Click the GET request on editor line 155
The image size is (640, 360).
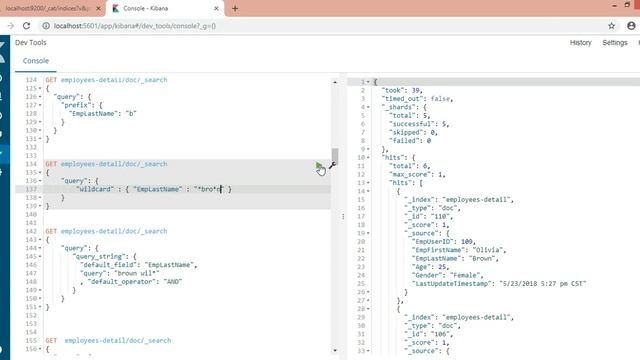pyautogui.click(x=108, y=340)
